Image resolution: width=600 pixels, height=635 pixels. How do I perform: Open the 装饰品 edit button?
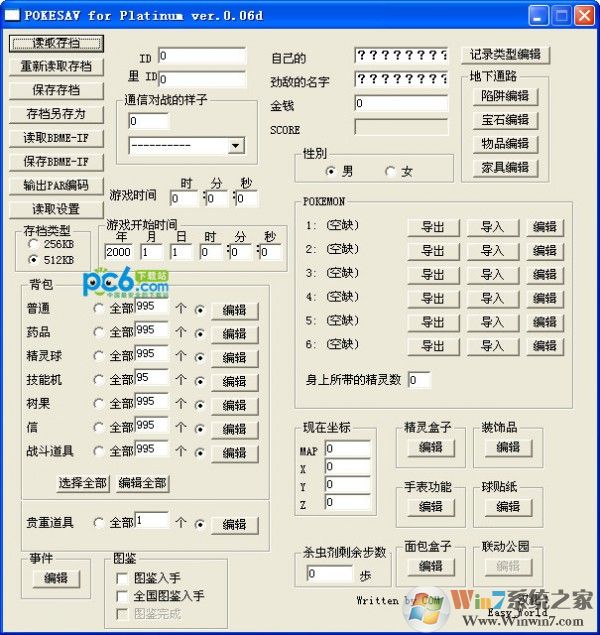[509, 447]
